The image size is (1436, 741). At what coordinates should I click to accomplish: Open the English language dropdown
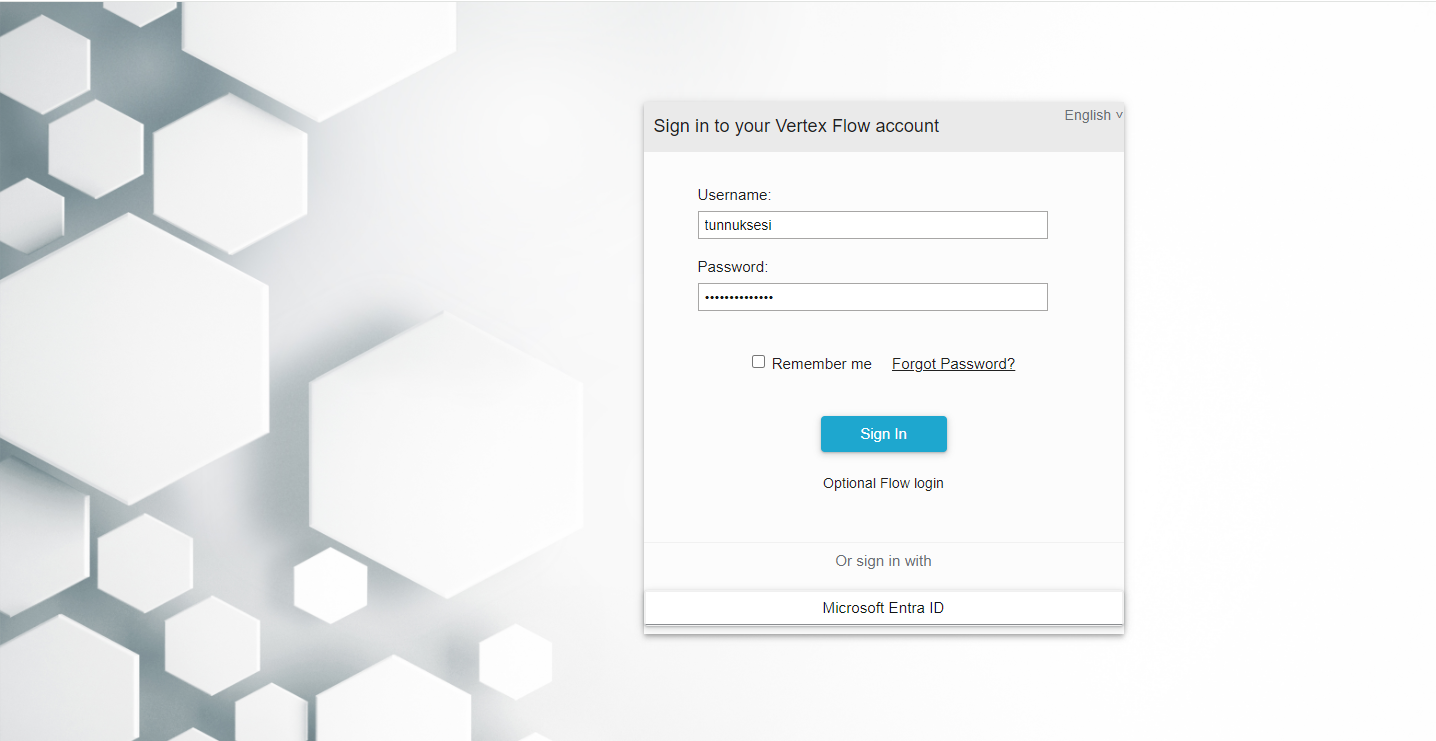pyautogui.click(x=1088, y=115)
